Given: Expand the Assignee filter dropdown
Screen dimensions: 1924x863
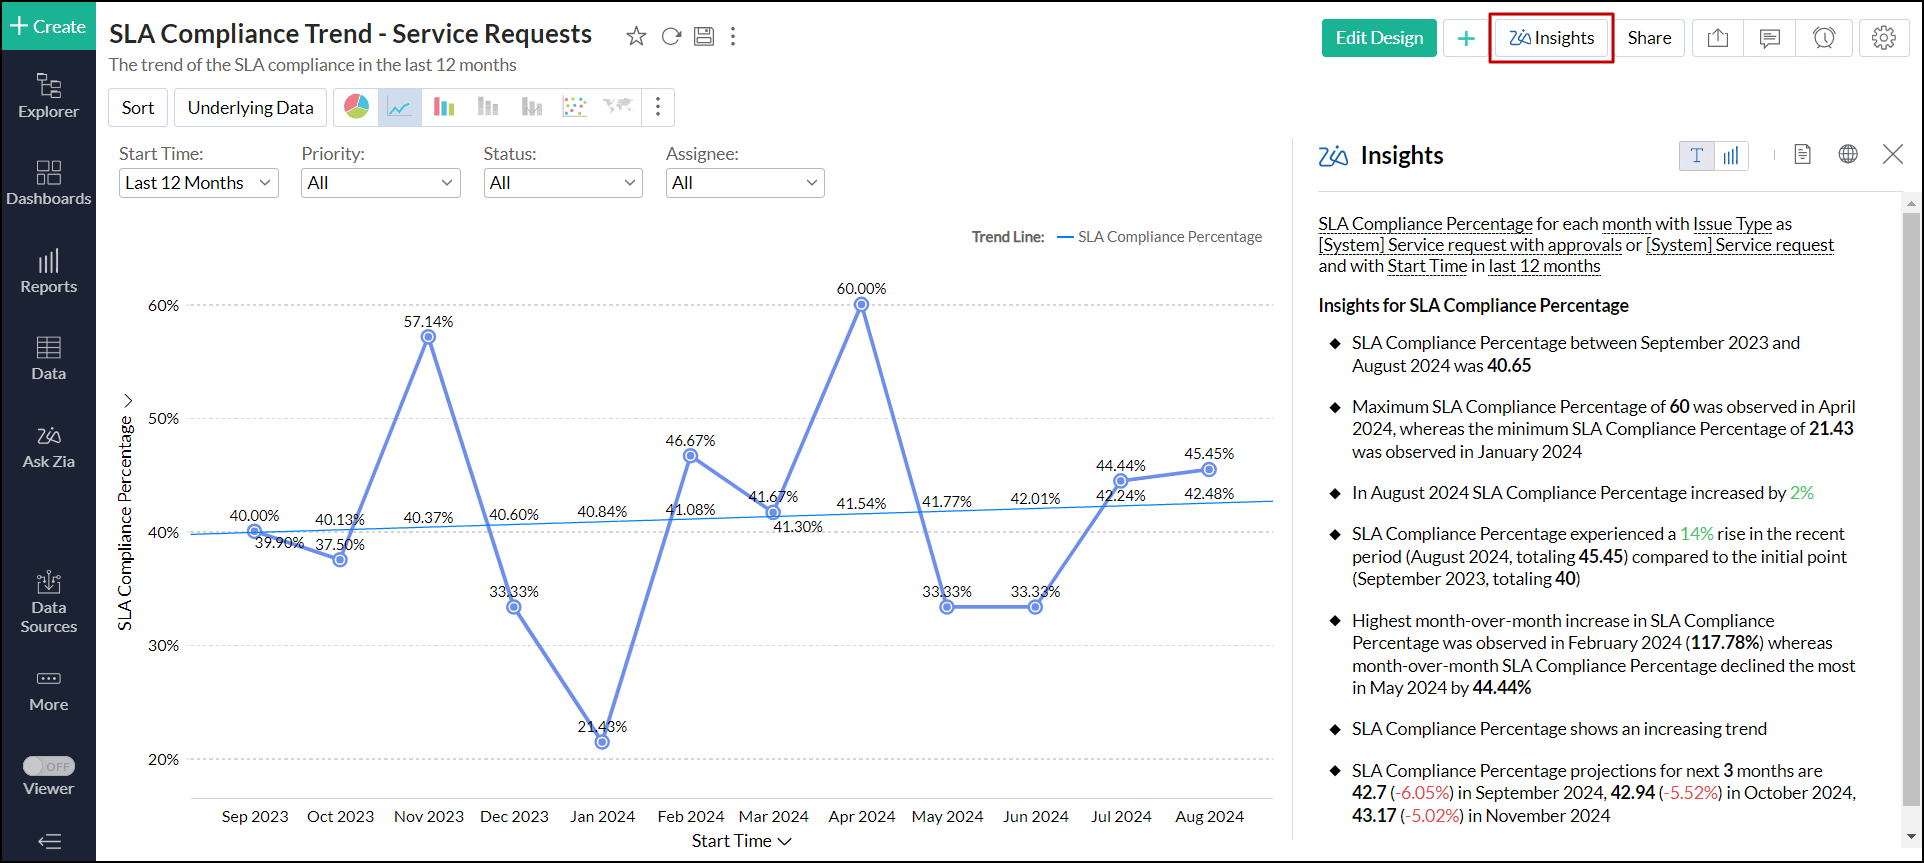Looking at the screenshot, I should click(744, 183).
